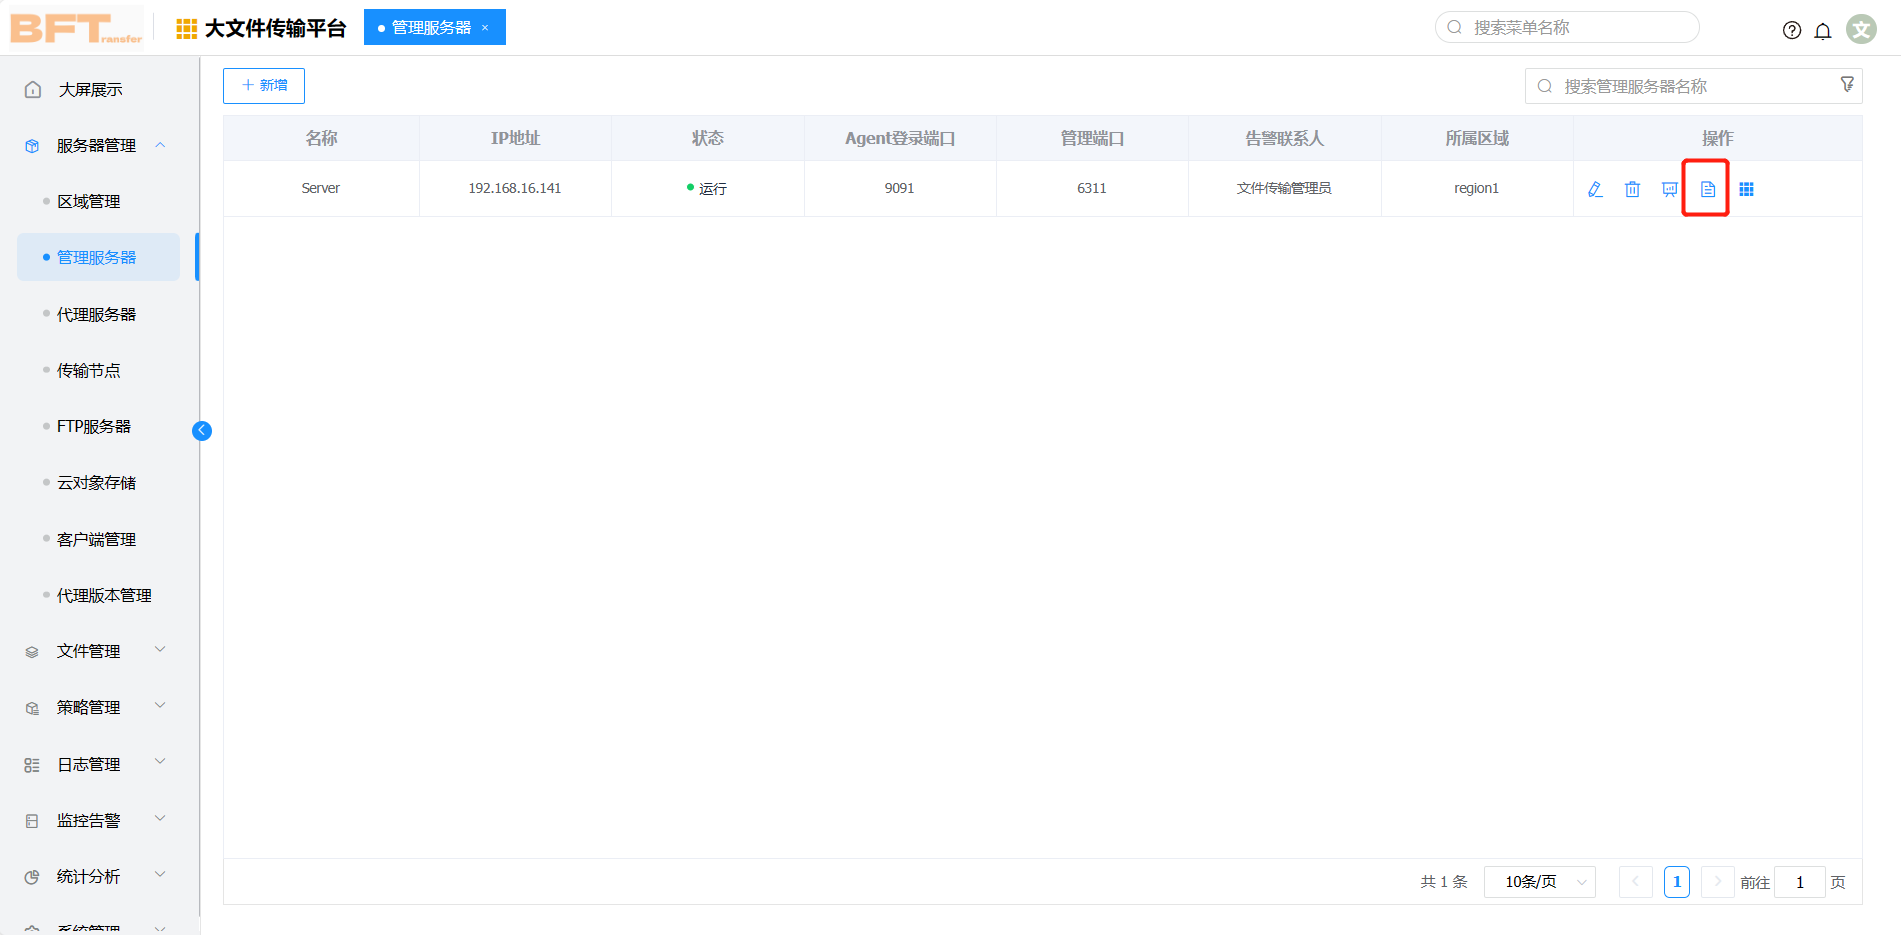Click the grid icon in the Server row
This screenshot has width=1901, height=935.
coord(1746,189)
